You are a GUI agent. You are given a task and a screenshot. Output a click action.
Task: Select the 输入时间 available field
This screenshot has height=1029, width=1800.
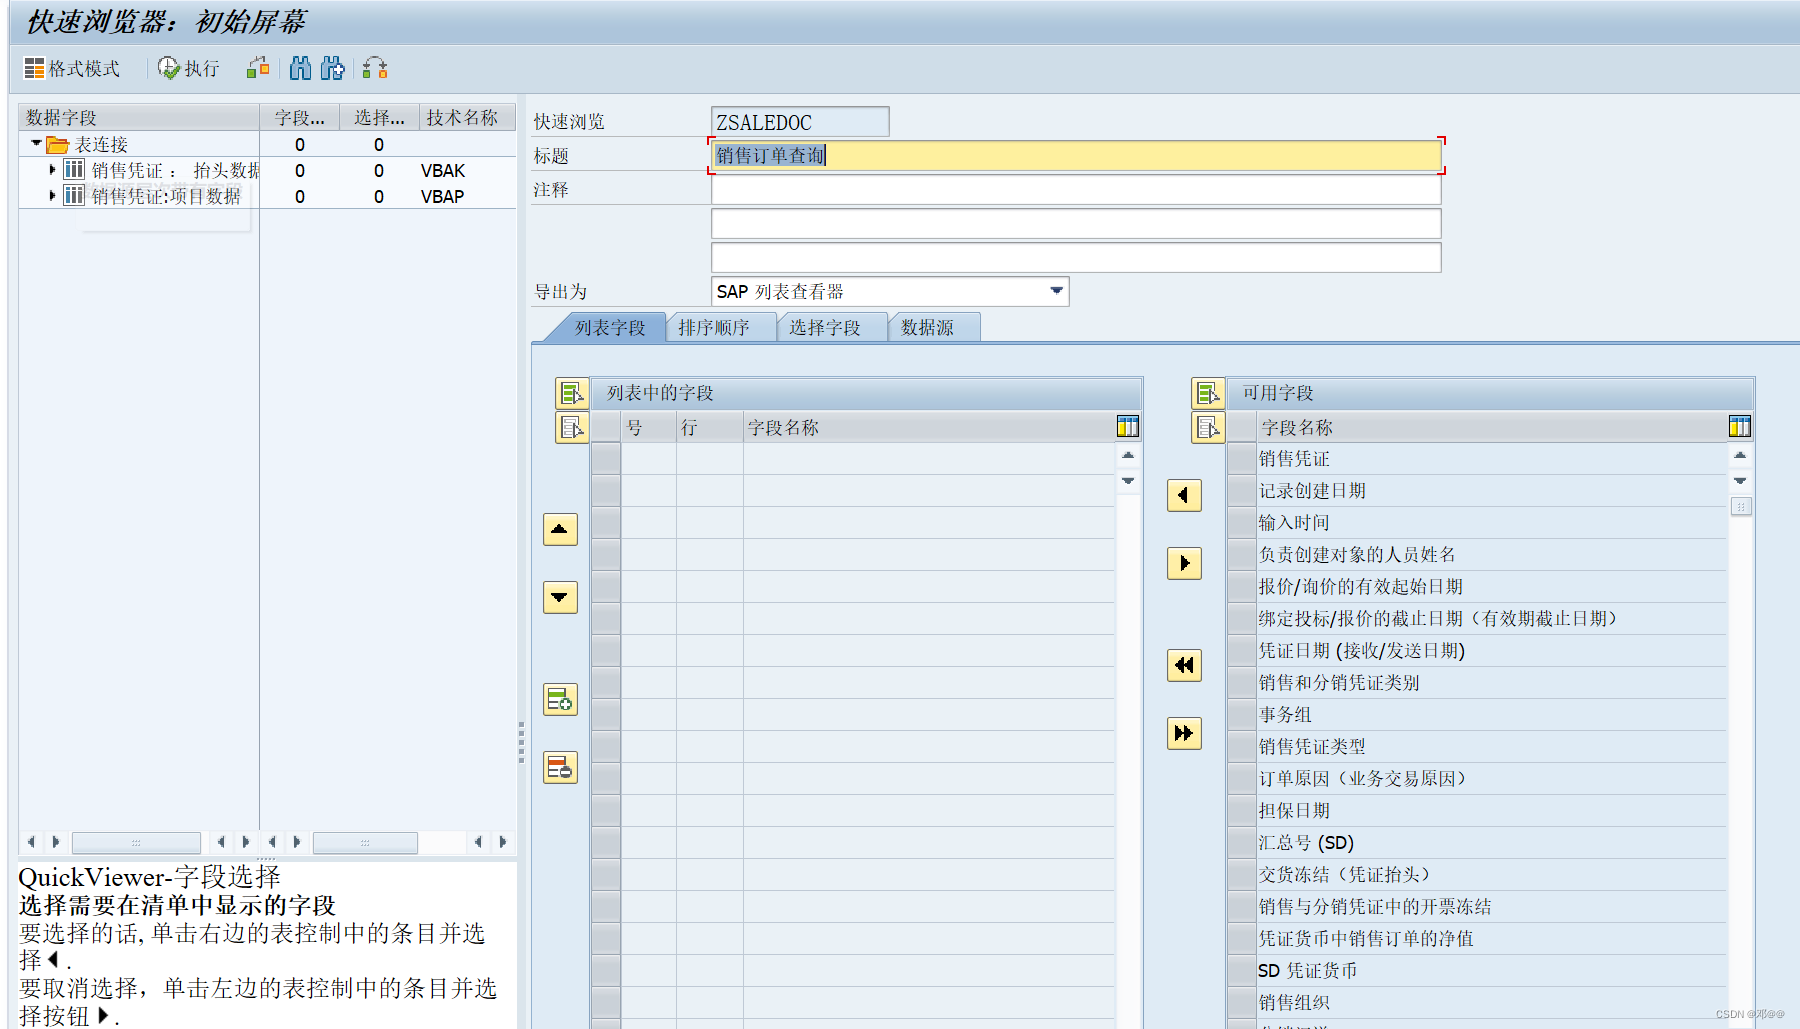point(1490,523)
